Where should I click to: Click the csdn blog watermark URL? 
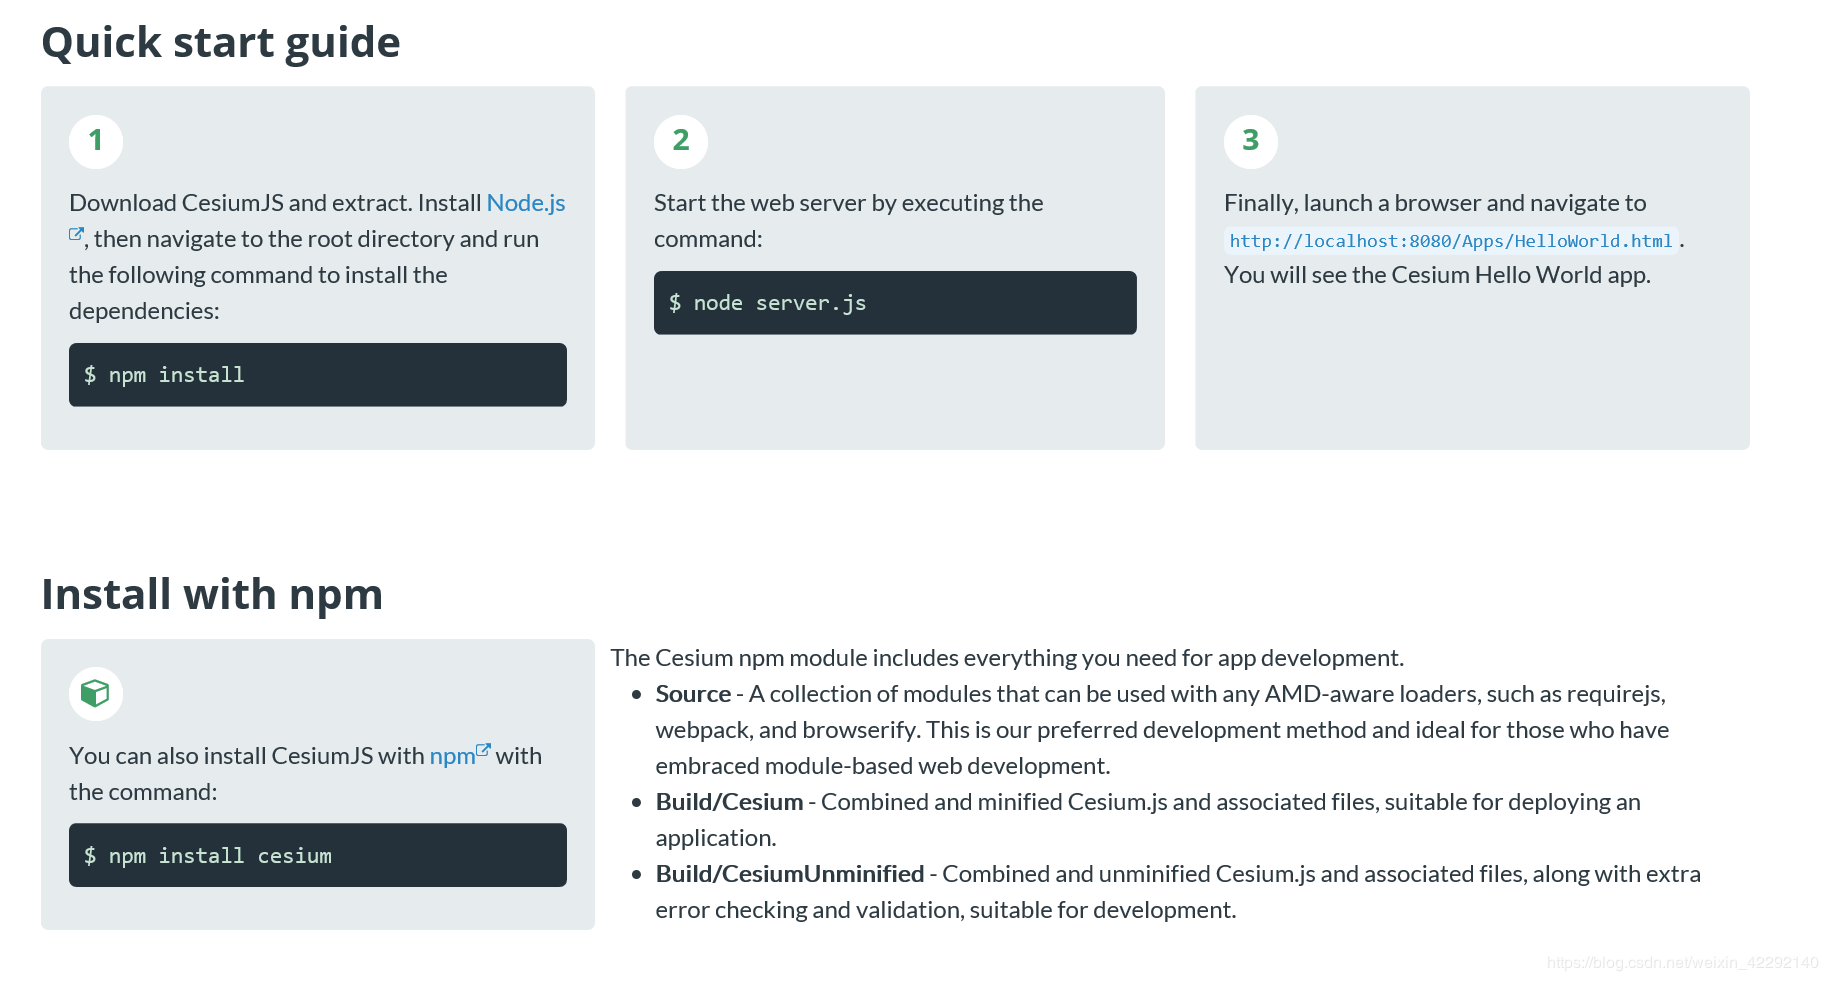click(1682, 963)
